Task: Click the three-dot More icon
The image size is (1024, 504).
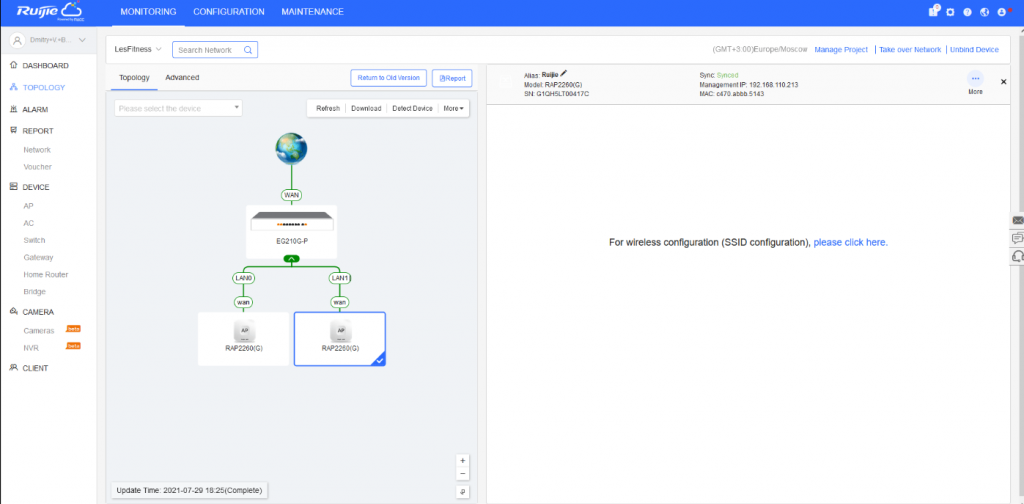Action: [975, 79]
